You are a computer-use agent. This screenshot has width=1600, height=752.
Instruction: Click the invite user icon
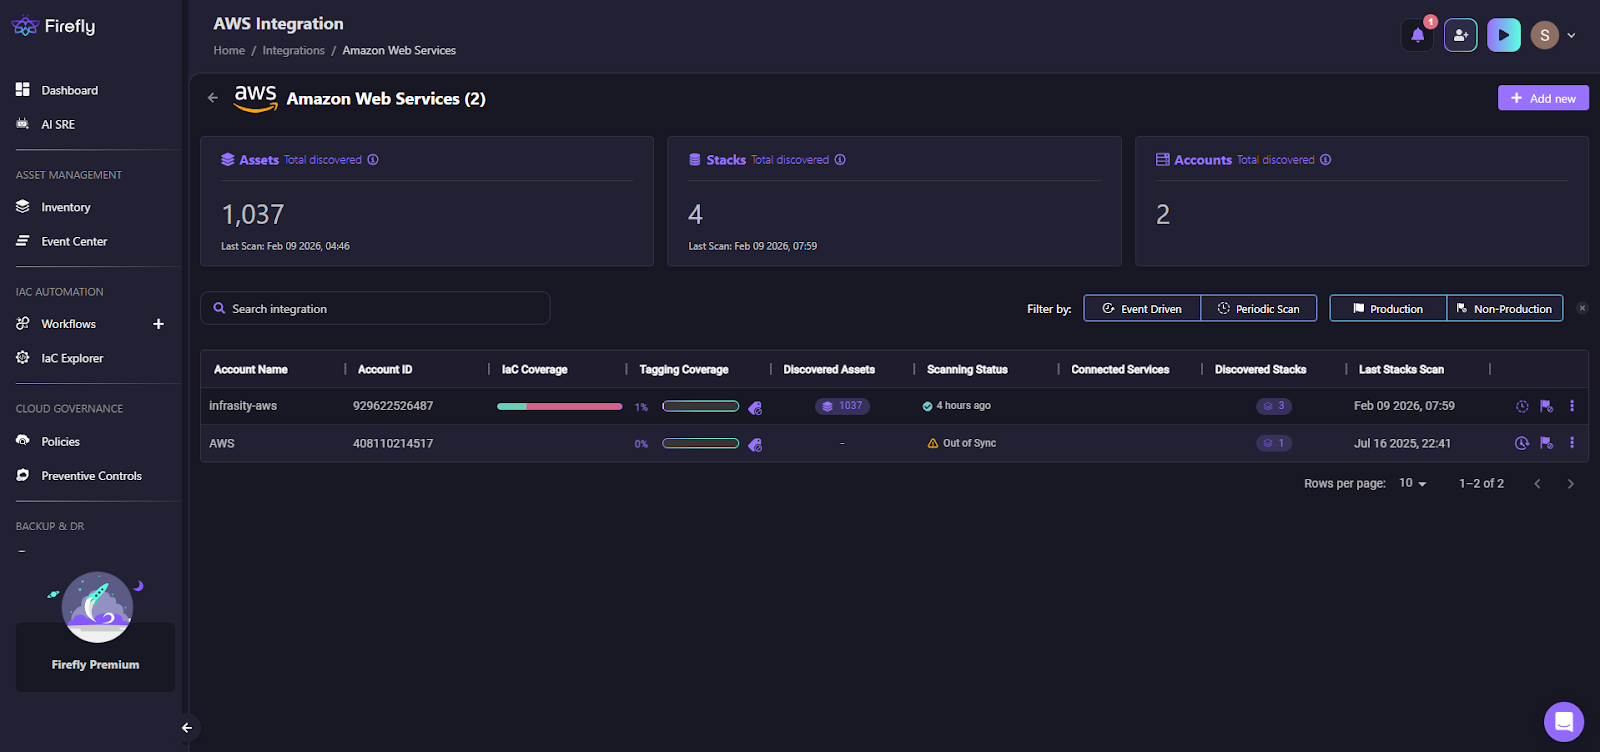[1461, 35]
